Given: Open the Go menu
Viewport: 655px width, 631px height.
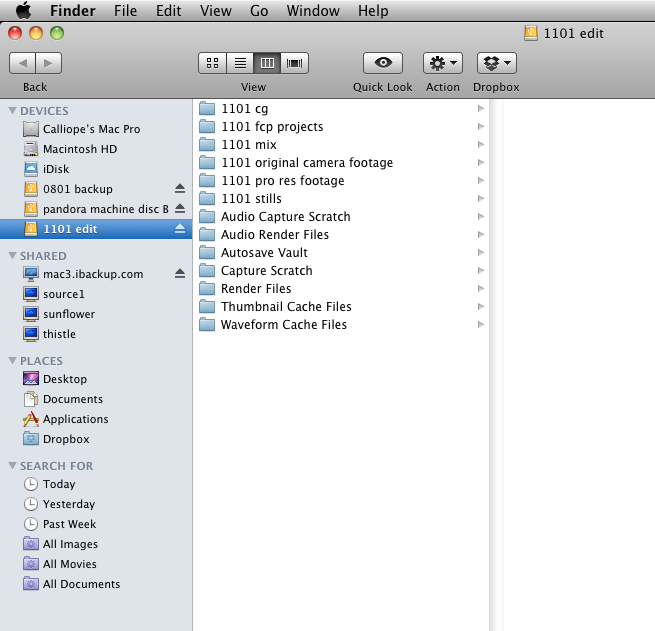Looking at the screenshot, I should (259, 11).
